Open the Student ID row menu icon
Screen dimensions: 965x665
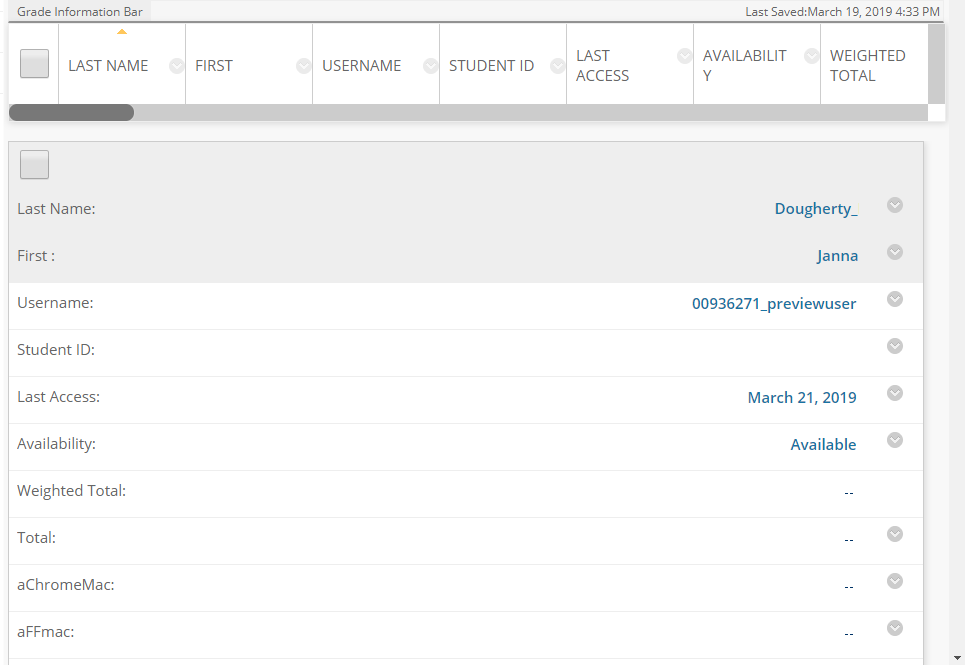point(895,346)
